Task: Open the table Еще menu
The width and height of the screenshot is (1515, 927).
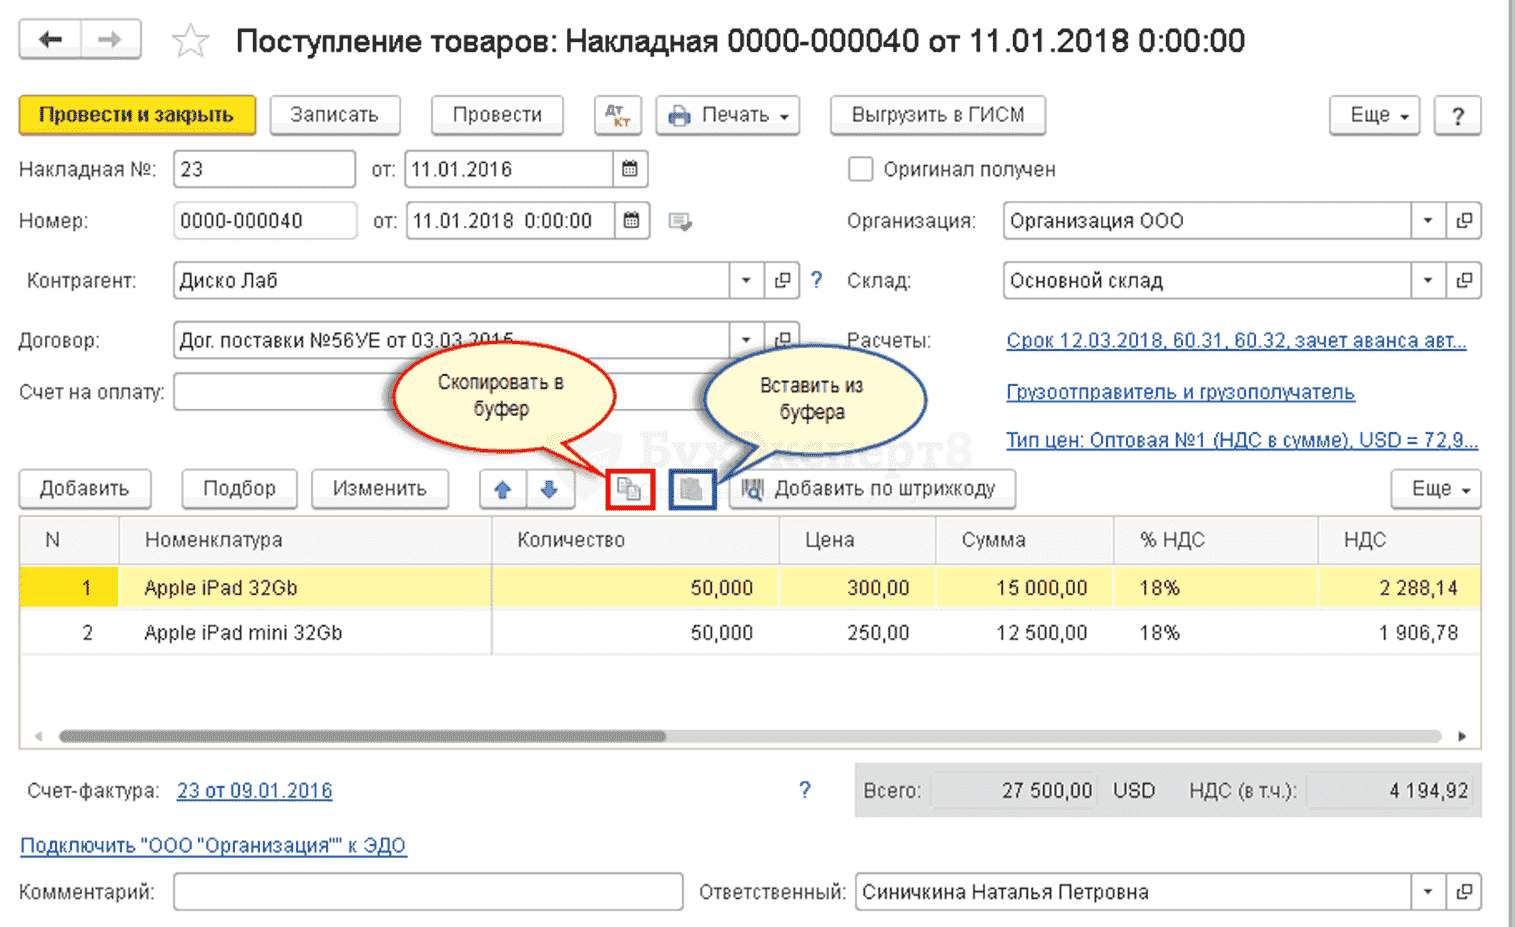Action: (x=1436, y=489)
